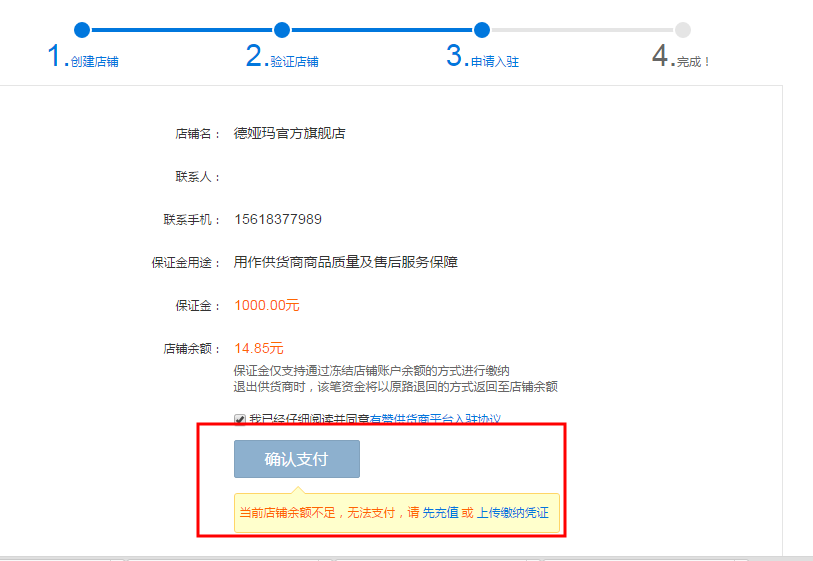Click the 店铺名 label
Image resolution: width=813 pixels, height=561 pixels.
198,134
